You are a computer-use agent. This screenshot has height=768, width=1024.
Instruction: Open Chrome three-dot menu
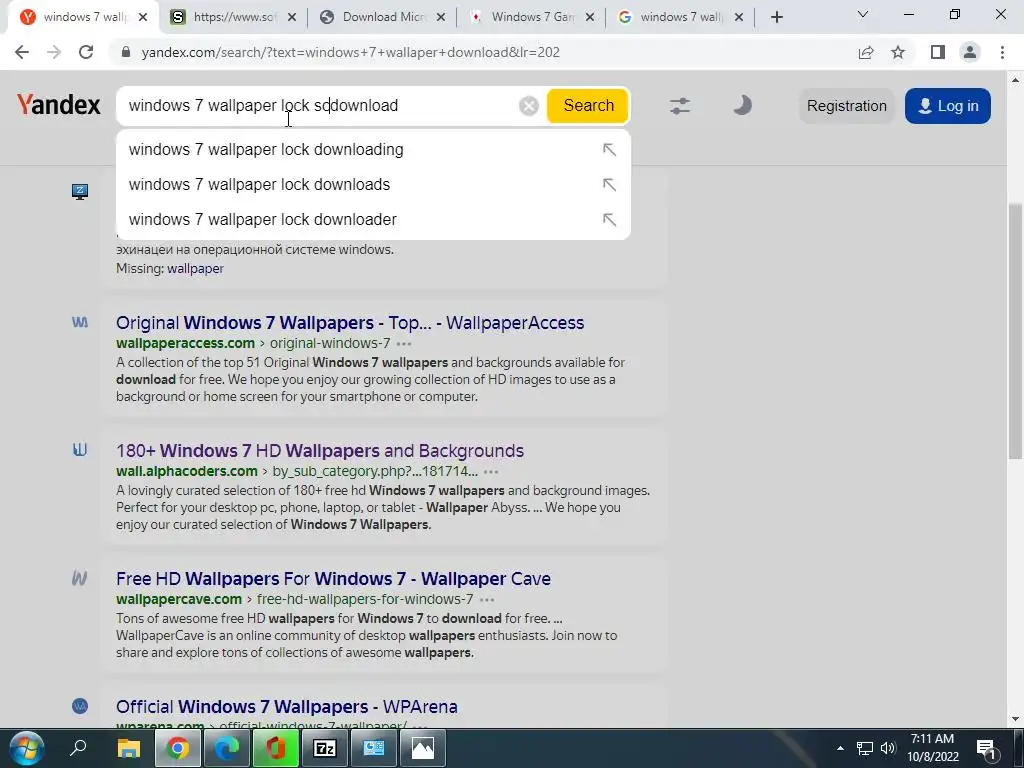tap(1002, 52)
